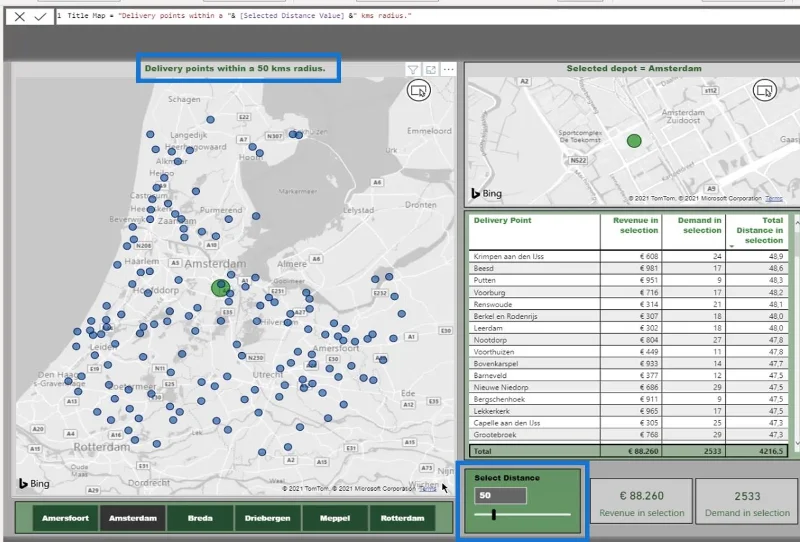Select Meppel depot button

335,518
